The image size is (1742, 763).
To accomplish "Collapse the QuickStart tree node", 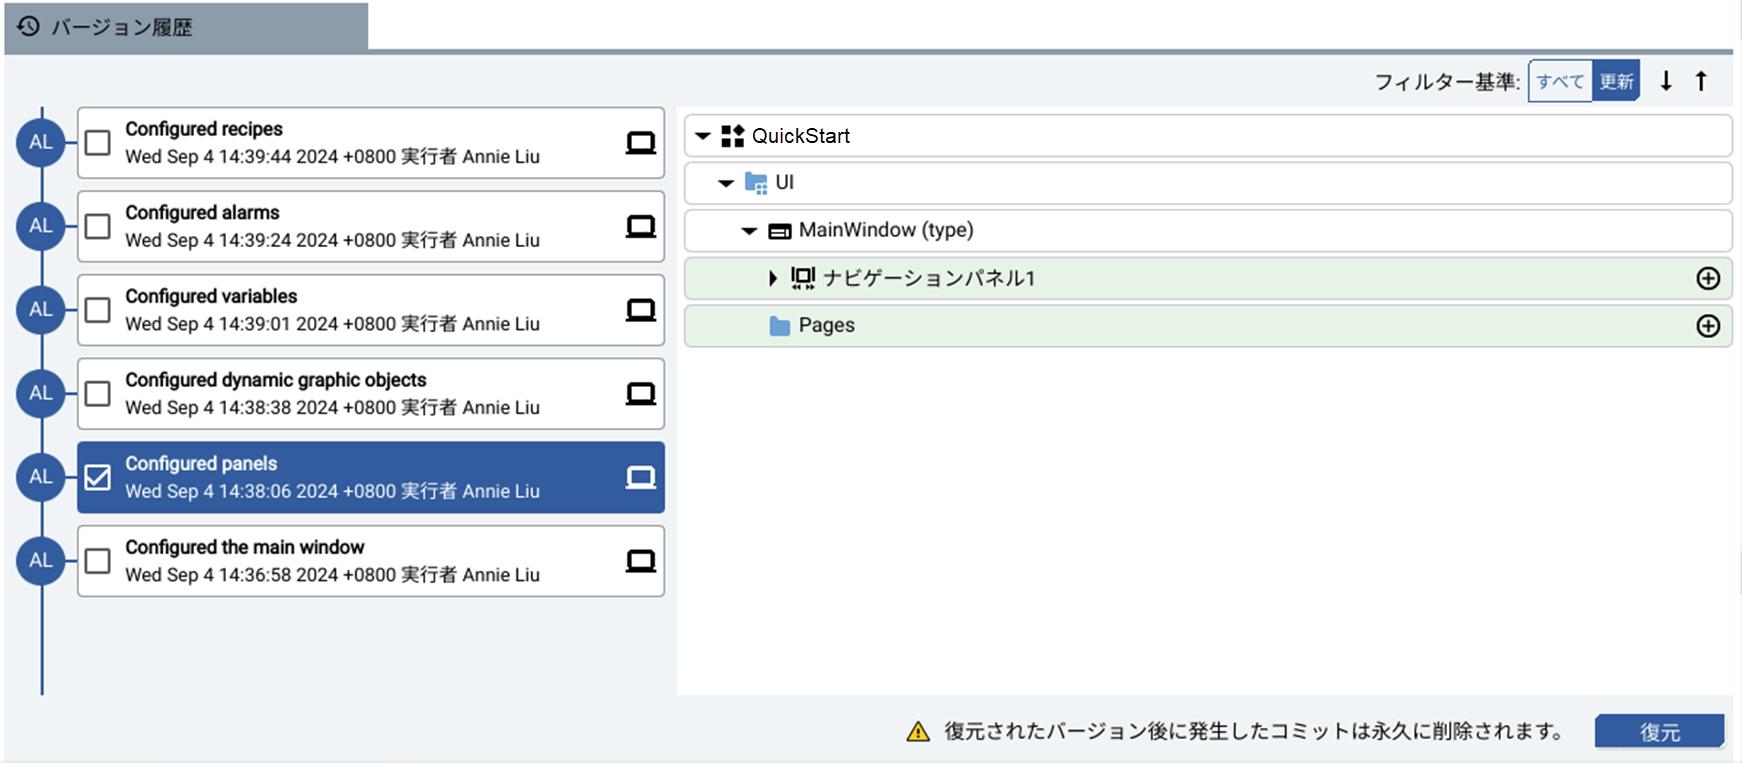I will tap(703, 136).
